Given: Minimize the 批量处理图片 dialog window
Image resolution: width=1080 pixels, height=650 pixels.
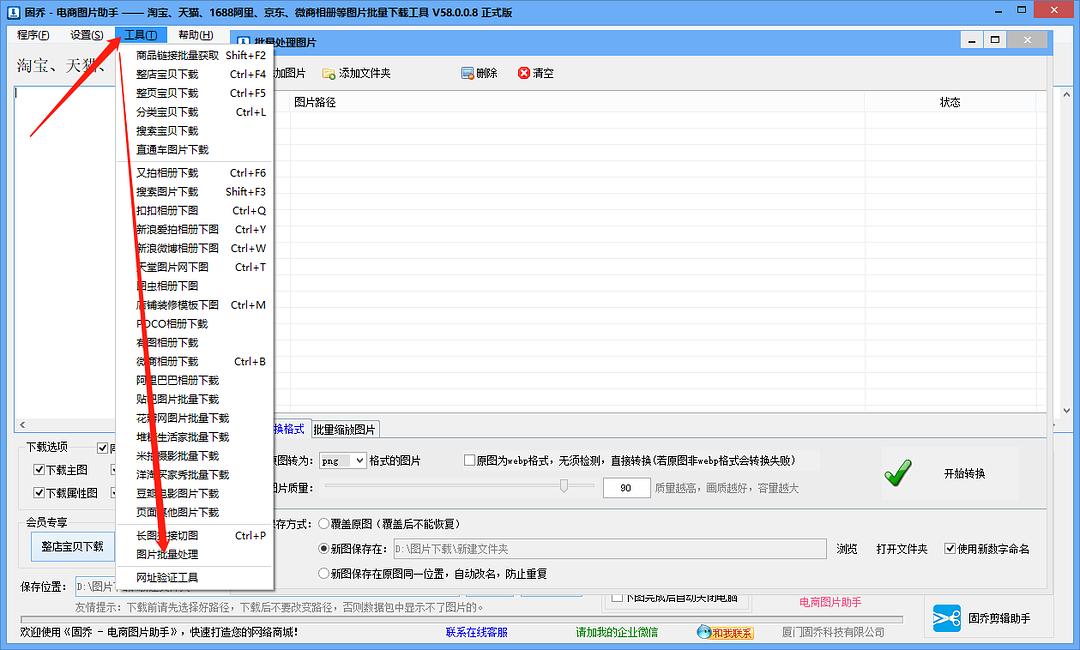Looking at the screenshot, I should (972, 40).
